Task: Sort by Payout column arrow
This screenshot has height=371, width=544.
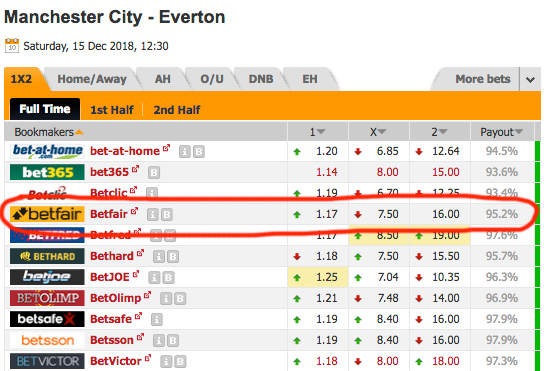Action: (x=519, y=132)
